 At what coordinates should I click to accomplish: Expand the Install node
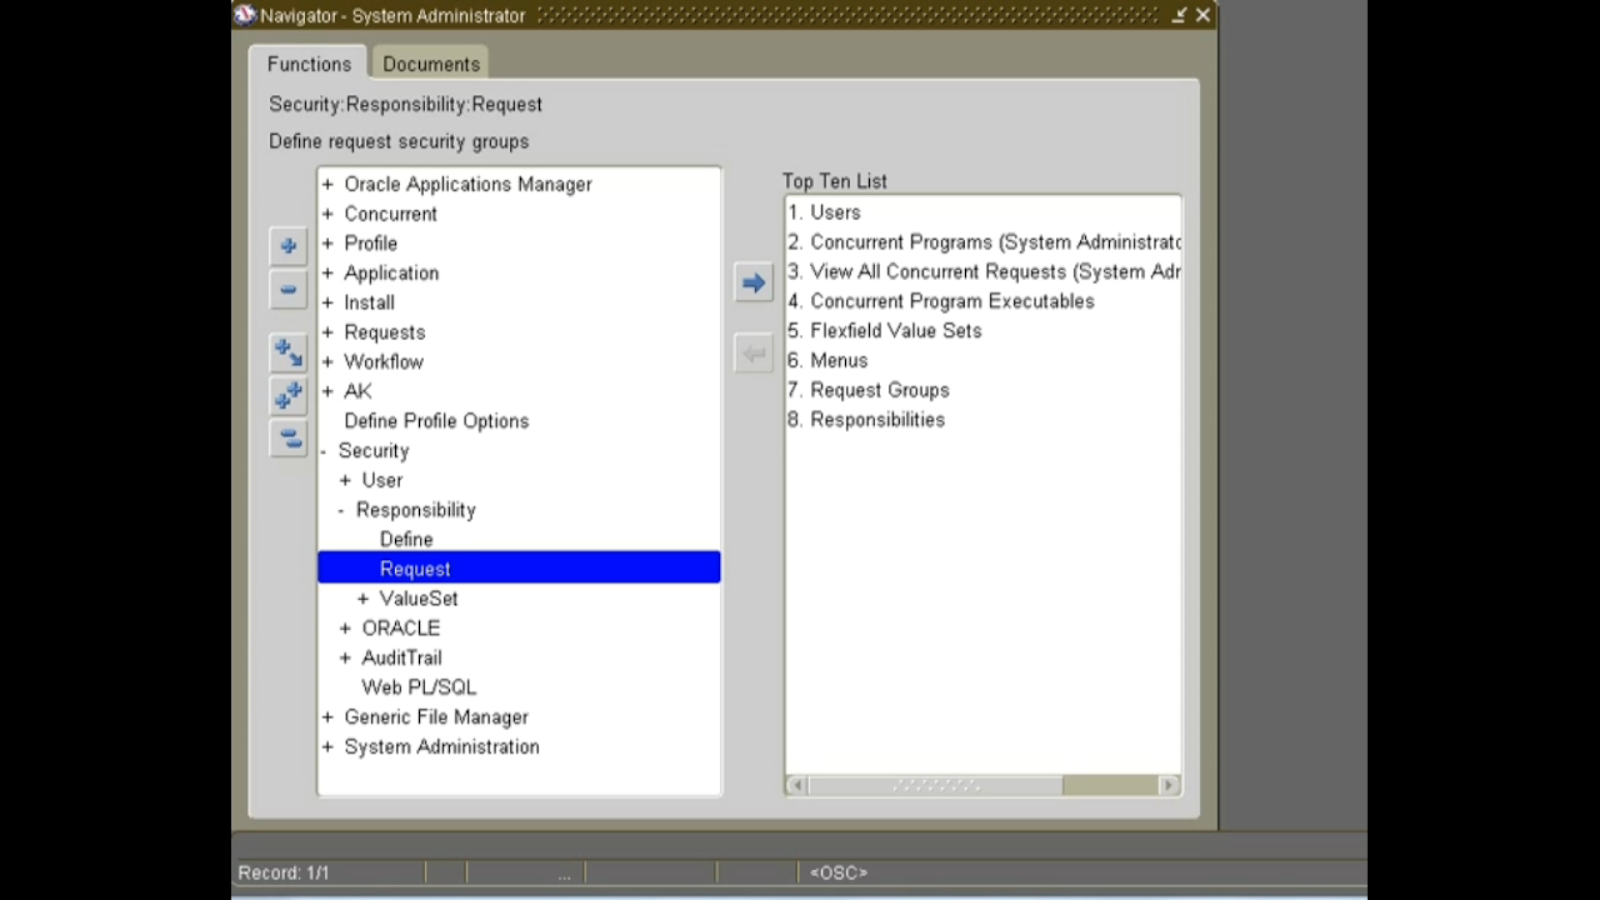coord(327,302)
